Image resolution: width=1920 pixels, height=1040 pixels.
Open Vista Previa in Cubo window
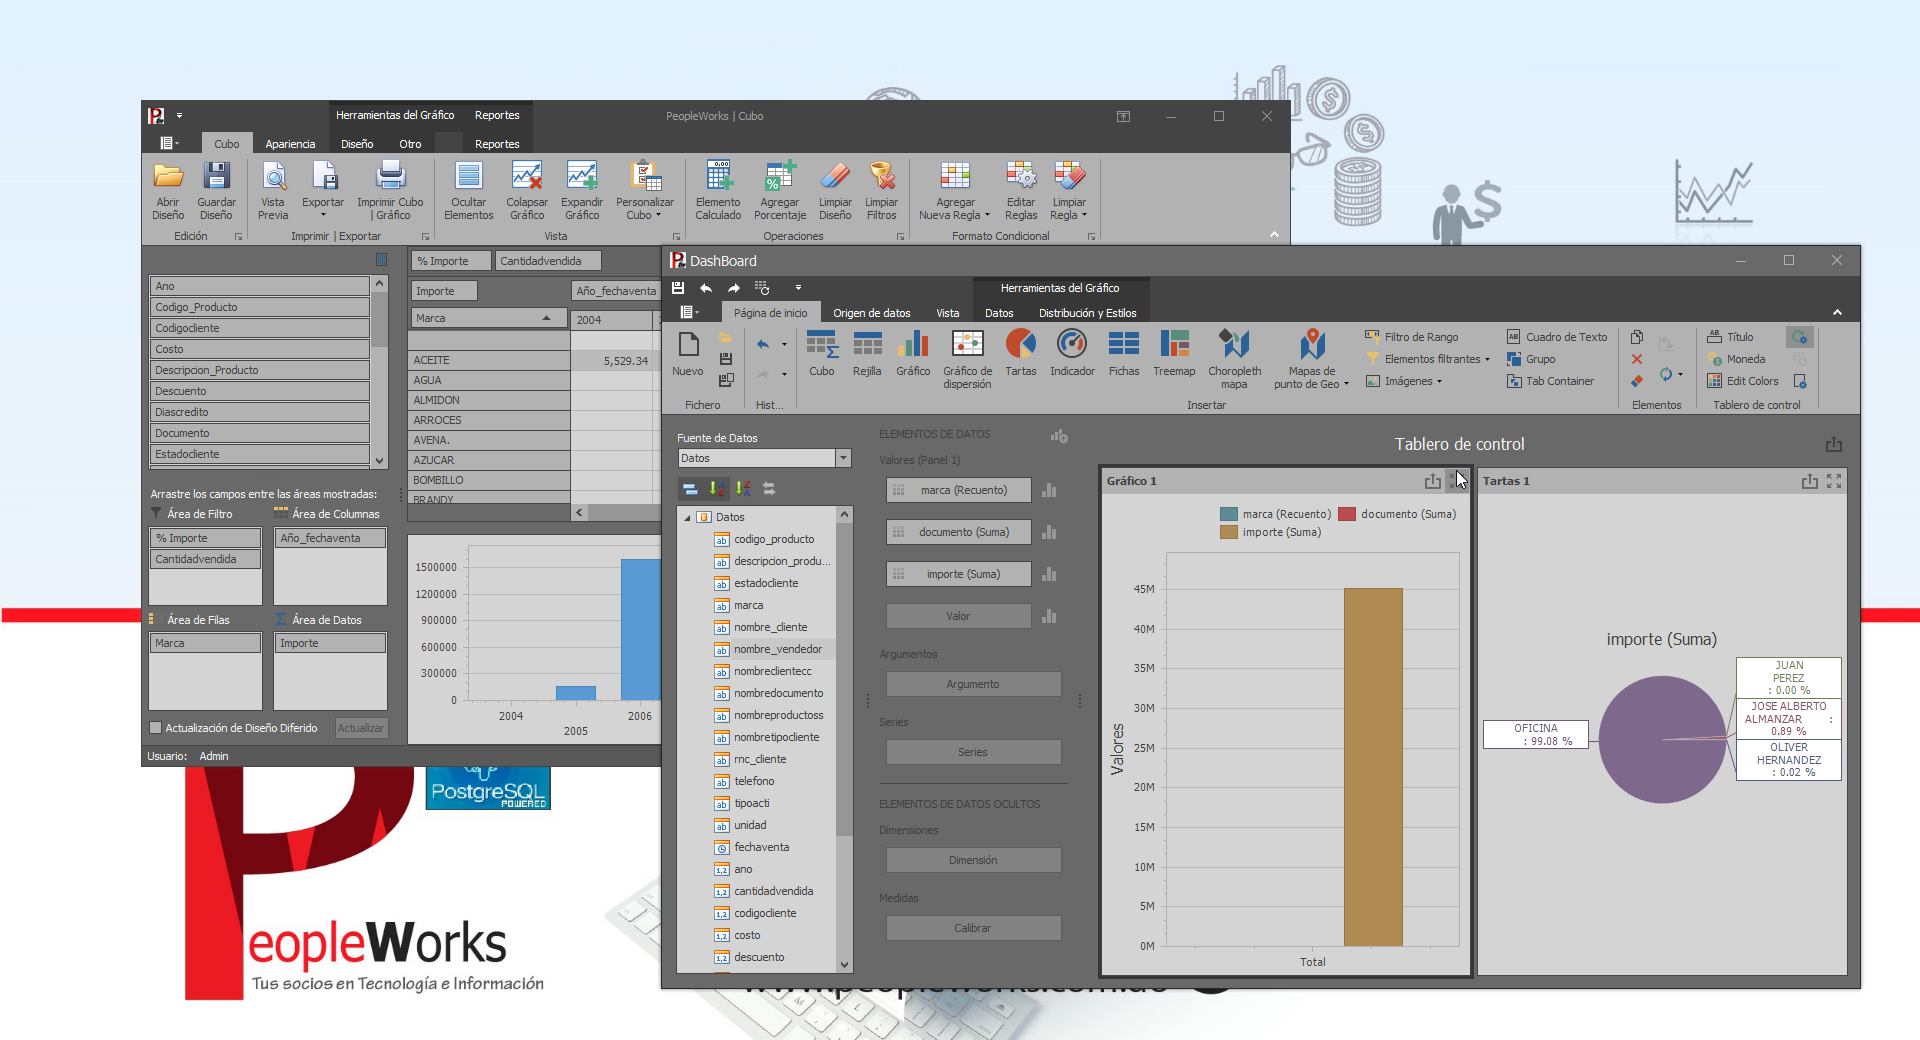click(273, 191)
